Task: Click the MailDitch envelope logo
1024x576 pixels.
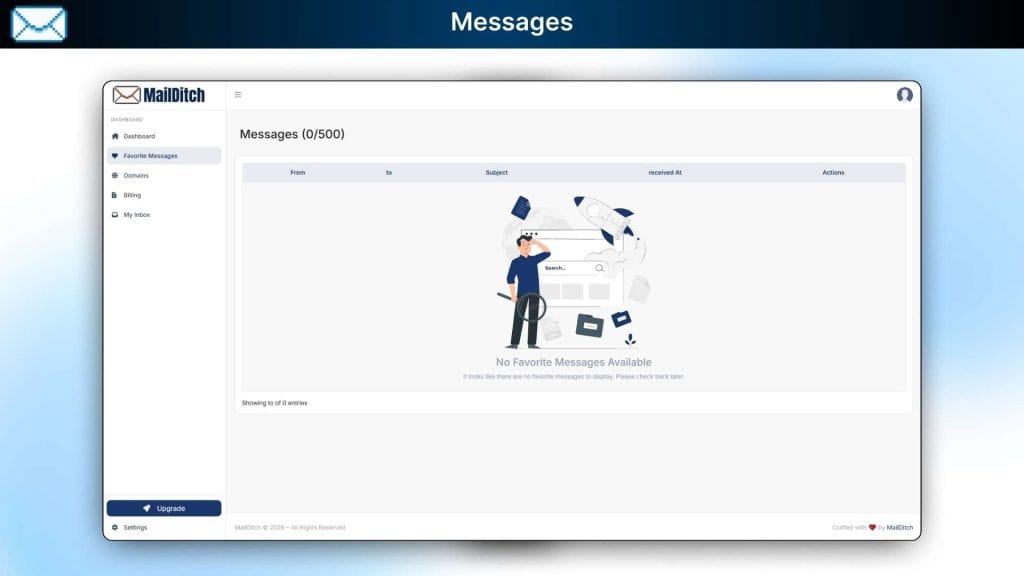Action: click(126, 94)
